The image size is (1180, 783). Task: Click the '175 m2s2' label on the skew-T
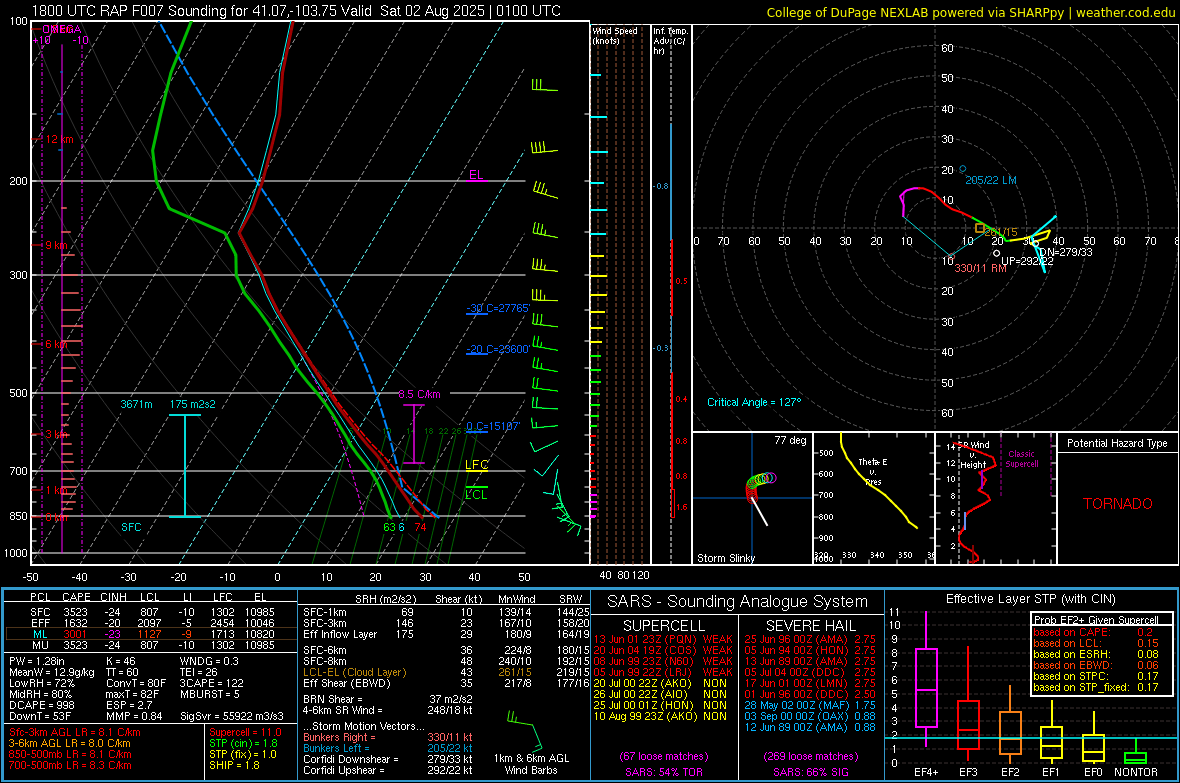pyautogui.click(x=192, y=404)
